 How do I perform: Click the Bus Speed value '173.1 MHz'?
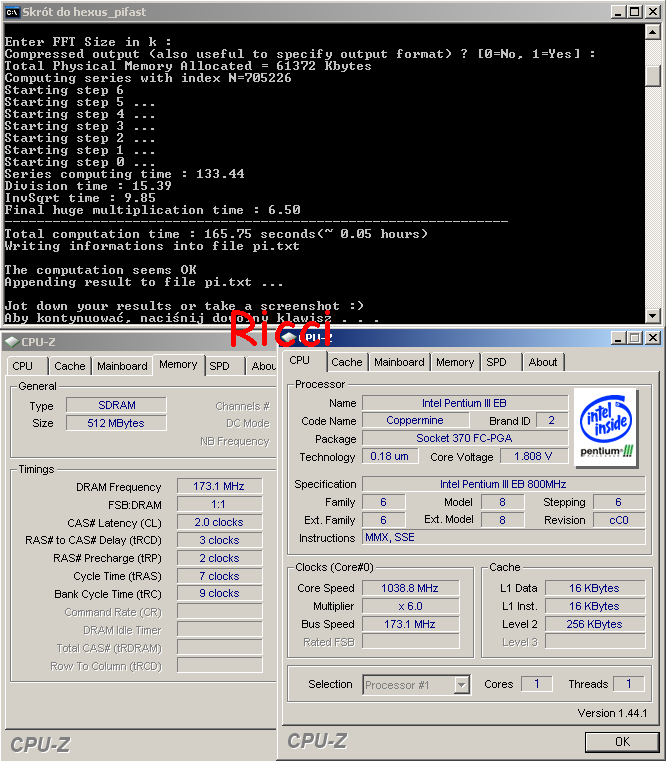pyautogui.click(x=410, y=624)
